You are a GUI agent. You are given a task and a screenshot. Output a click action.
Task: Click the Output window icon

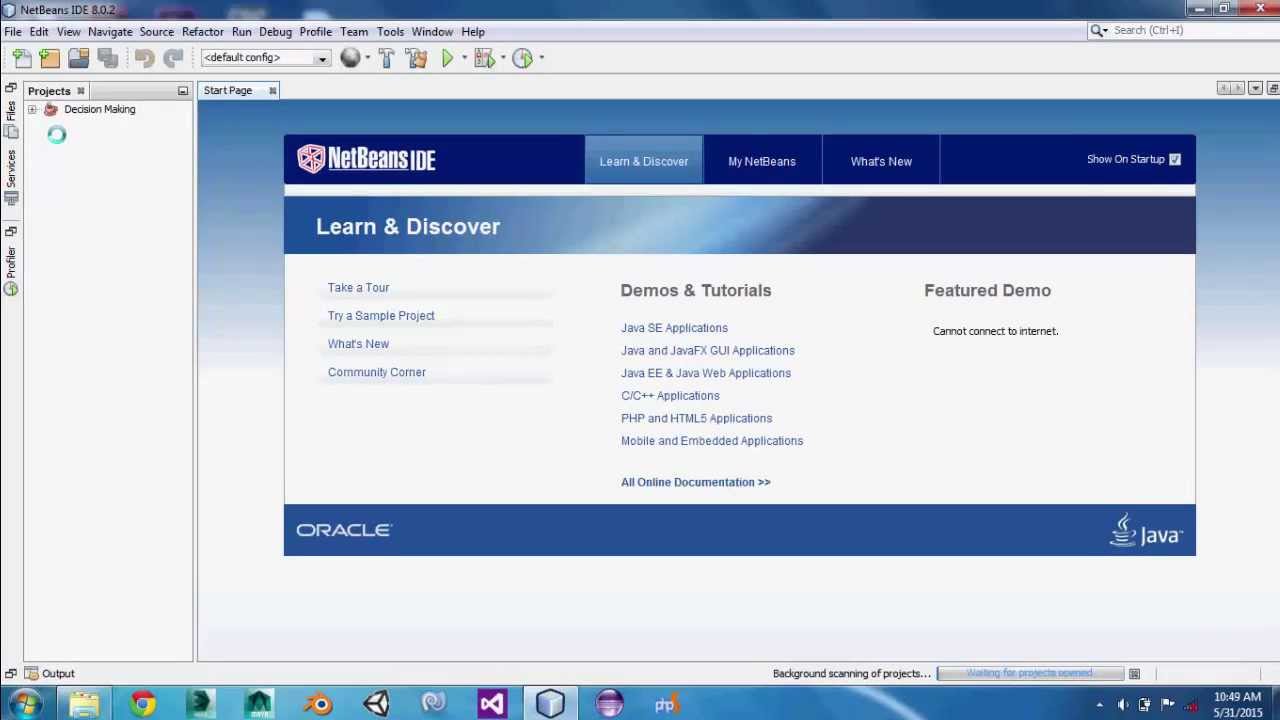[x=31, y=674]
